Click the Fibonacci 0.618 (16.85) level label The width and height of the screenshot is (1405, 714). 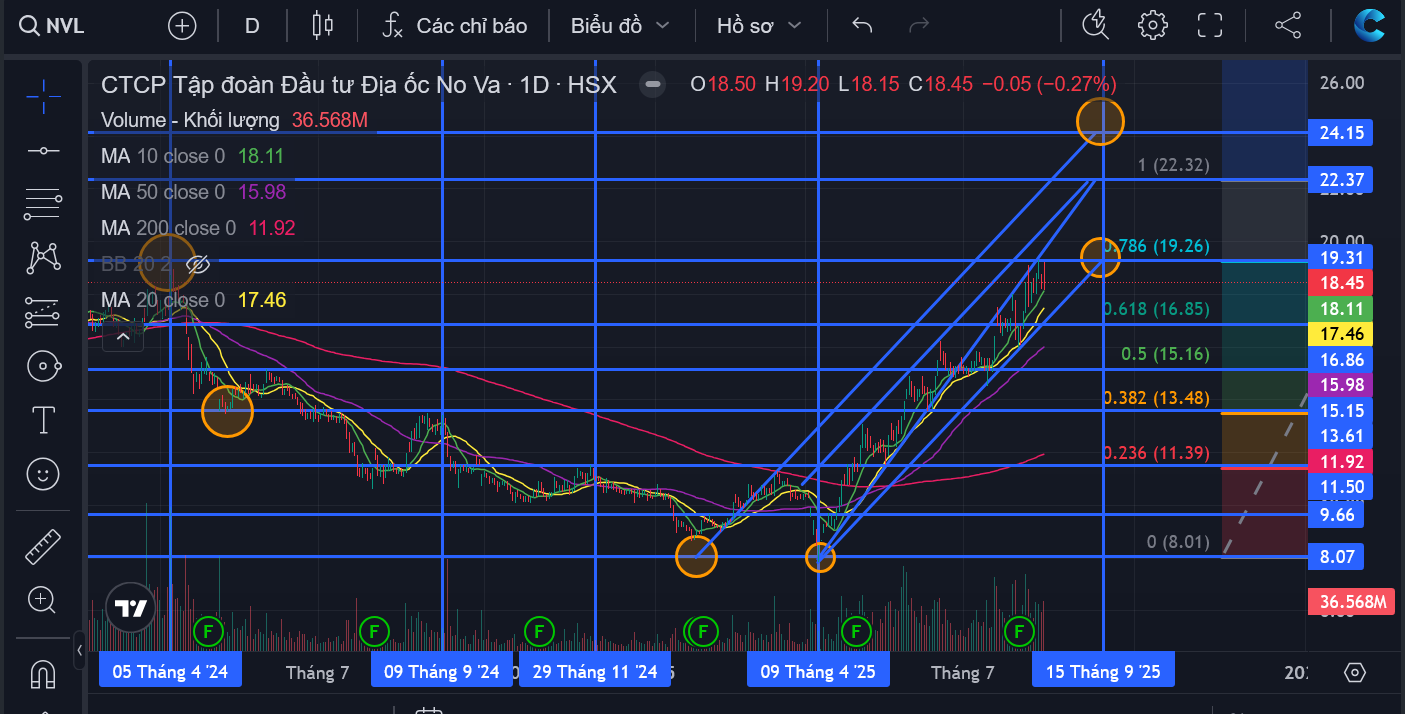click(x=1156, y=310)
